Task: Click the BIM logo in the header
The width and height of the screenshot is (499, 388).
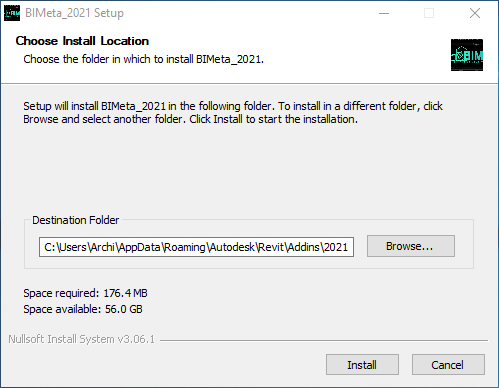Action: point(467,55)
